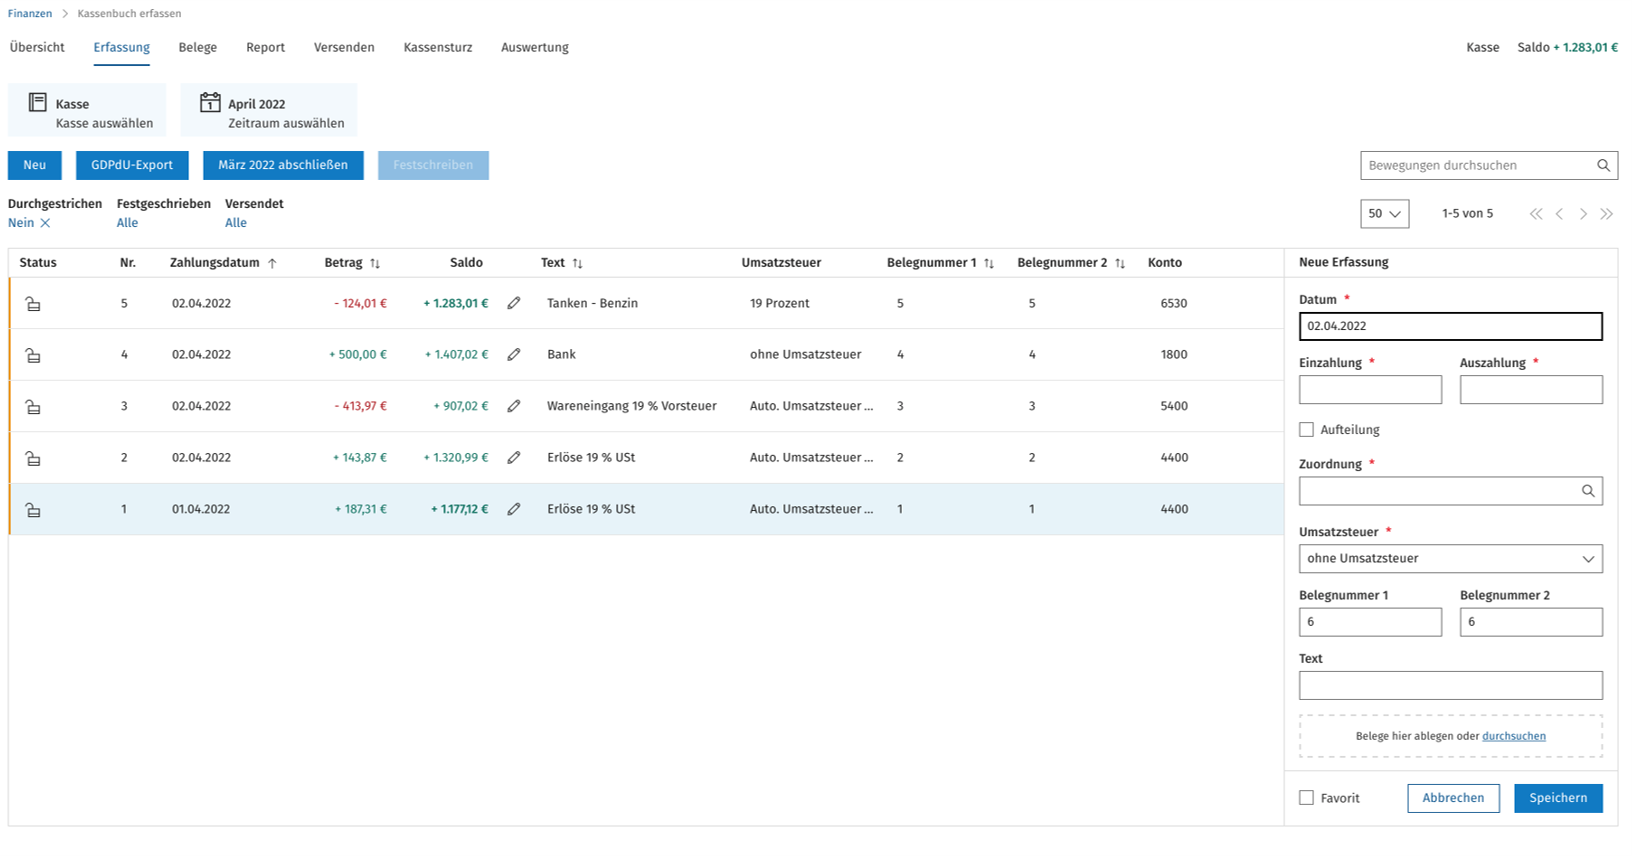Click the status icon of entry number 4
This screenshot has height=856, width=1632.
[33, 355]
